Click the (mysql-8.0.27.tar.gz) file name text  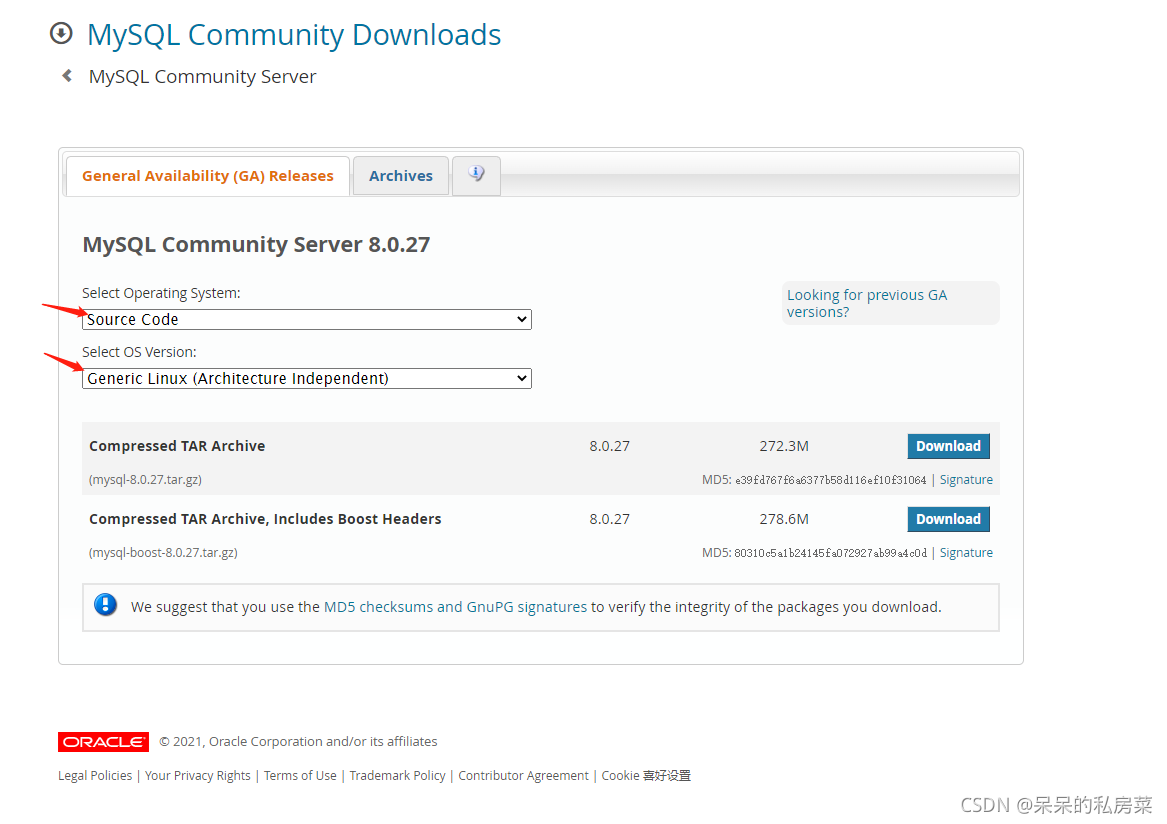[145, 479]
